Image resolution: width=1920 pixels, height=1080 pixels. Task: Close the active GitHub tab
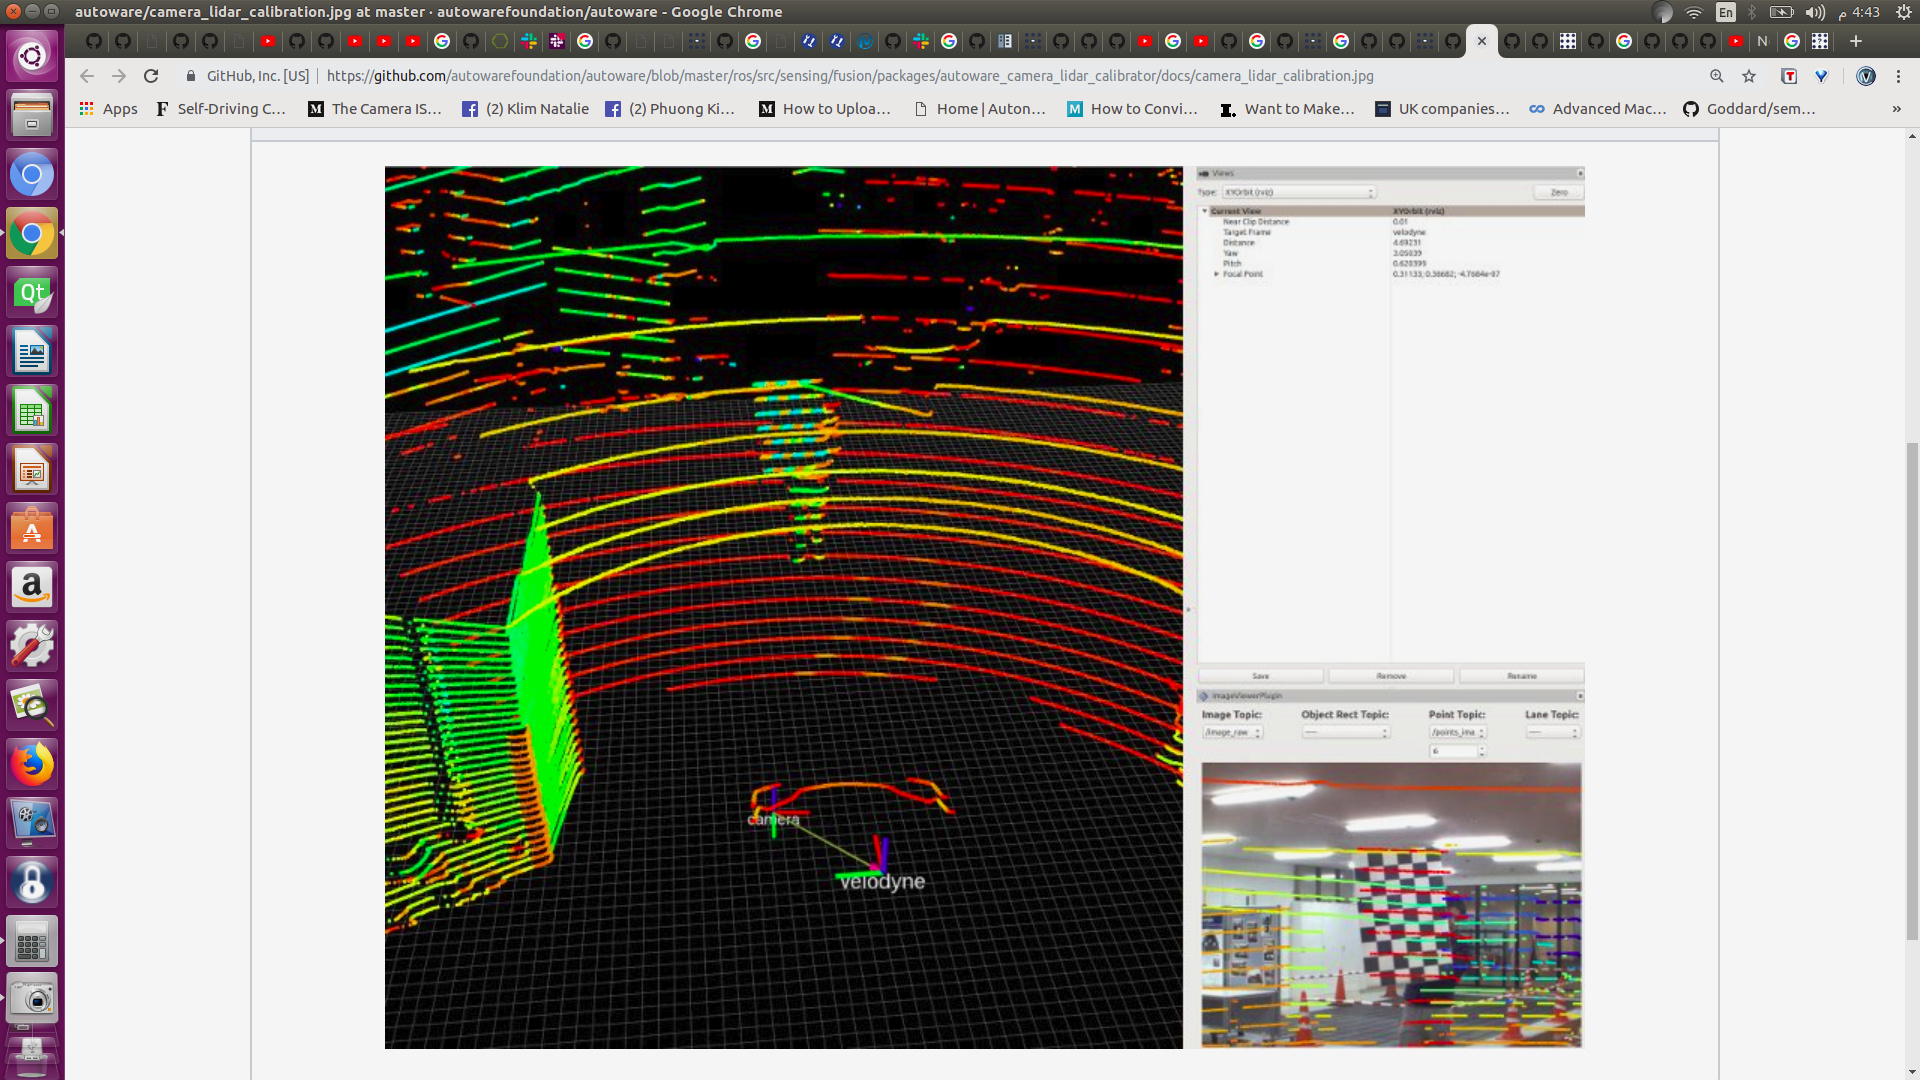[1482, 41]
